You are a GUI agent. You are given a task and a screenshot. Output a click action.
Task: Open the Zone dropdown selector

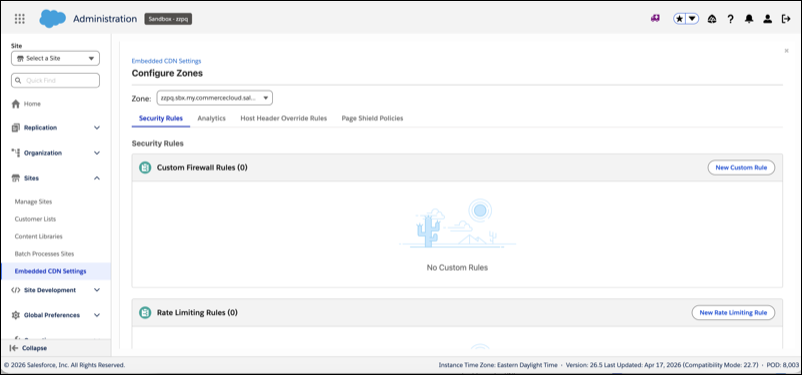click(214, 98)
